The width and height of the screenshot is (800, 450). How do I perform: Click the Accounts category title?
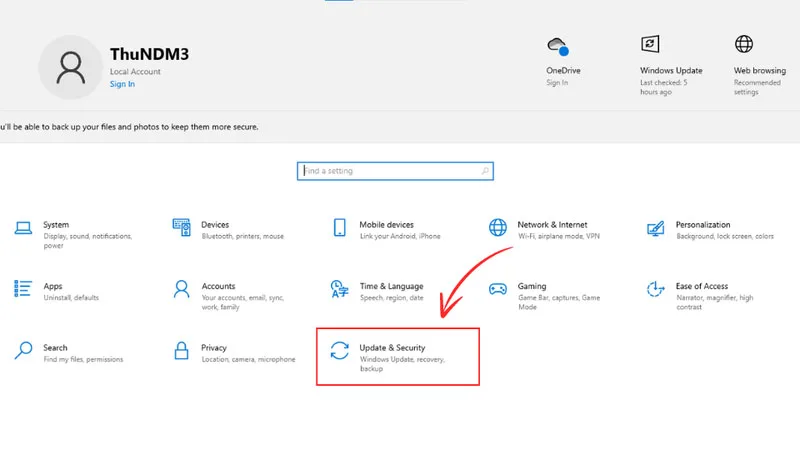[x=218, y=286]
